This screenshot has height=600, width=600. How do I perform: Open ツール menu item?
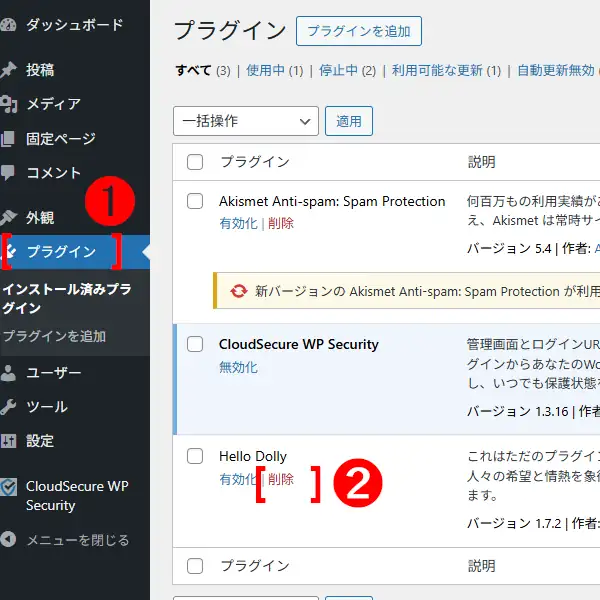pyautogui.click(x=47, y=407)
